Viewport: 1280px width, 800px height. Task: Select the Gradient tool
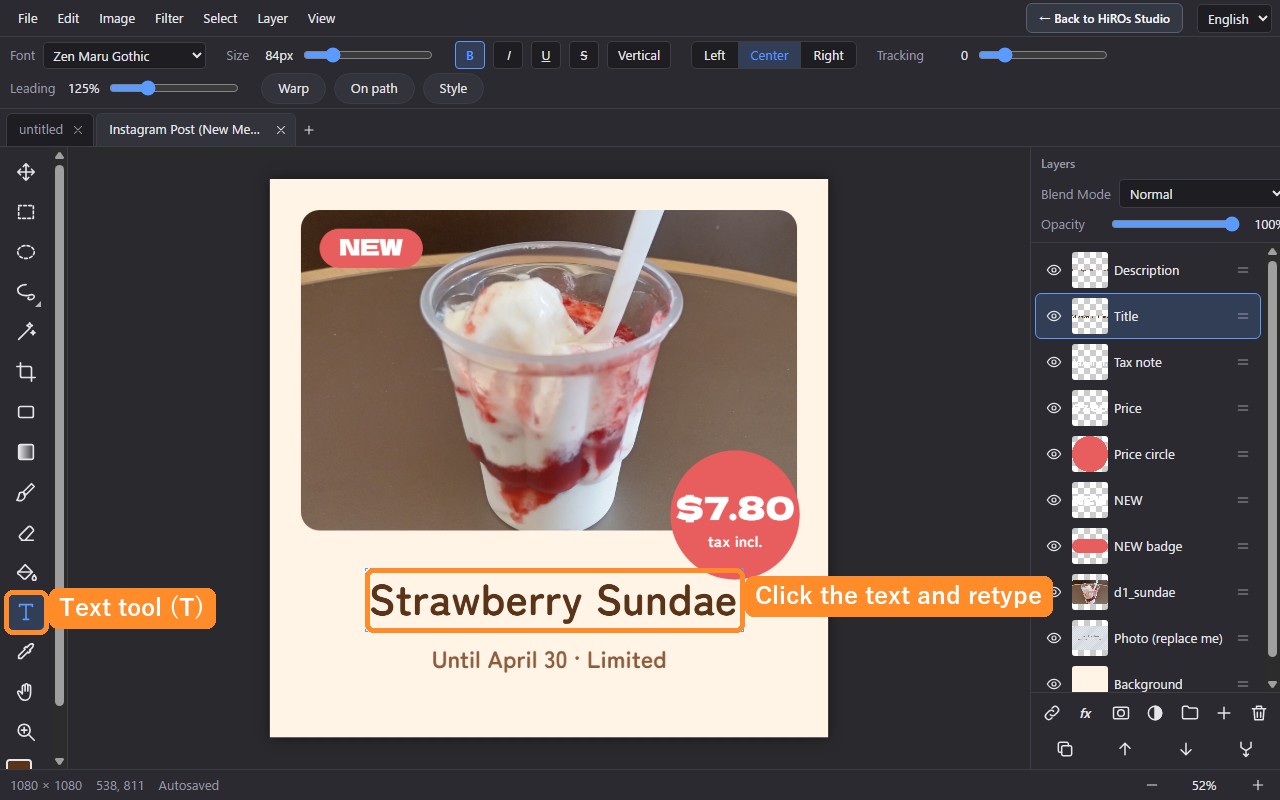26,452
